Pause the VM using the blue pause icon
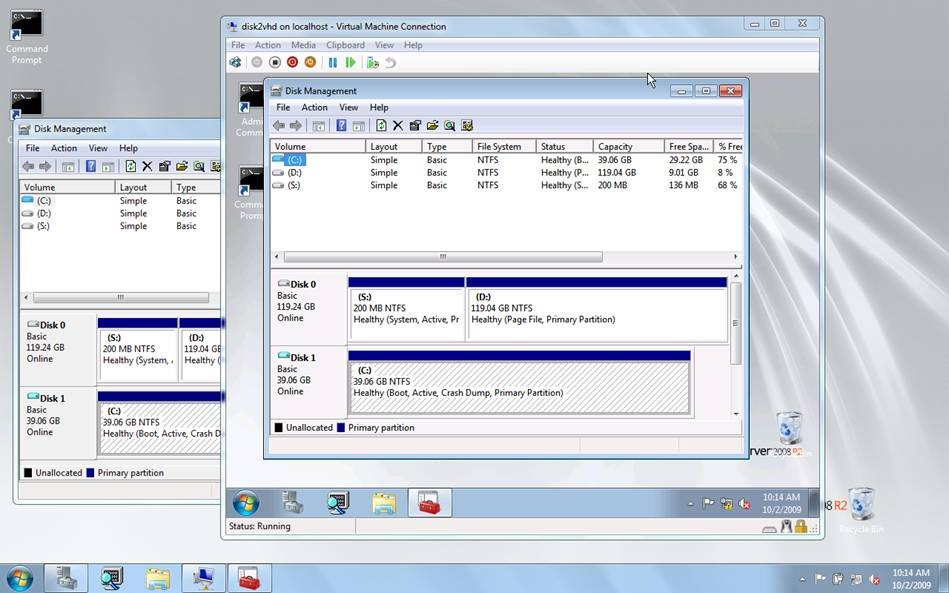This screenshot has width=949, height=593. coord(333,62)
